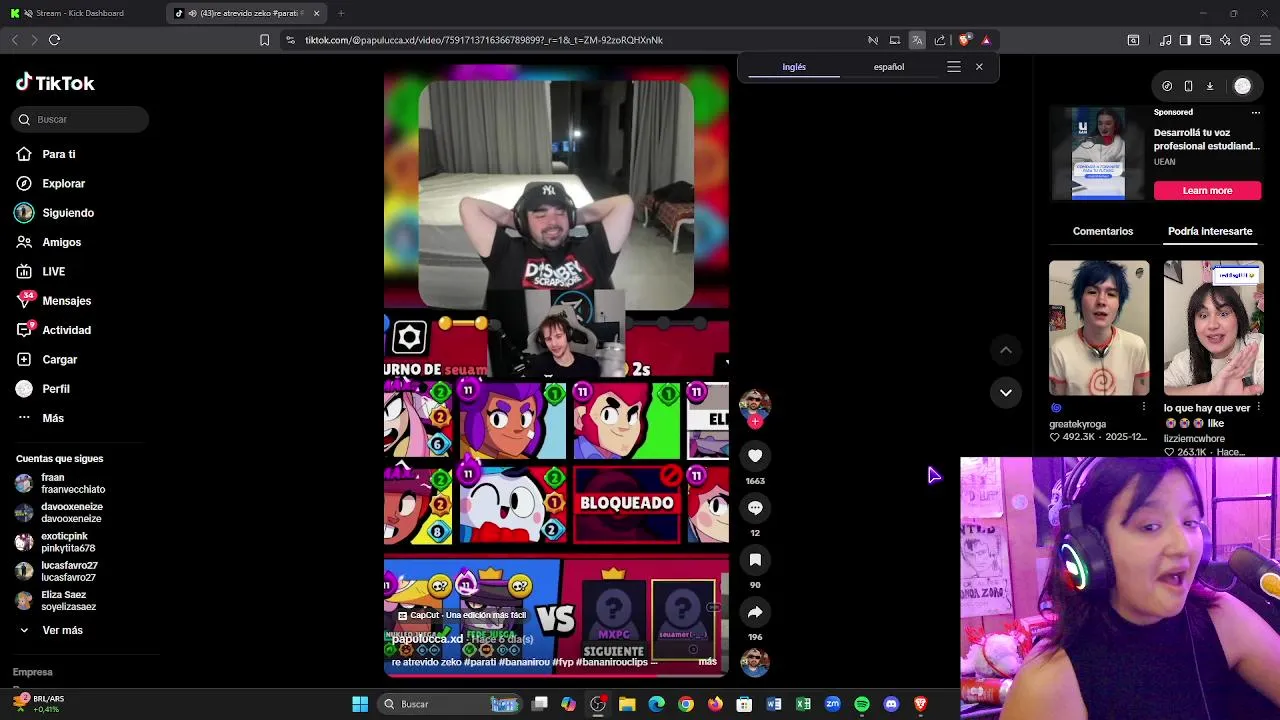The image size is (1280, 720).
Task: Switch to Stream - Kick Dashboard tab
Action: click(80, 13)
